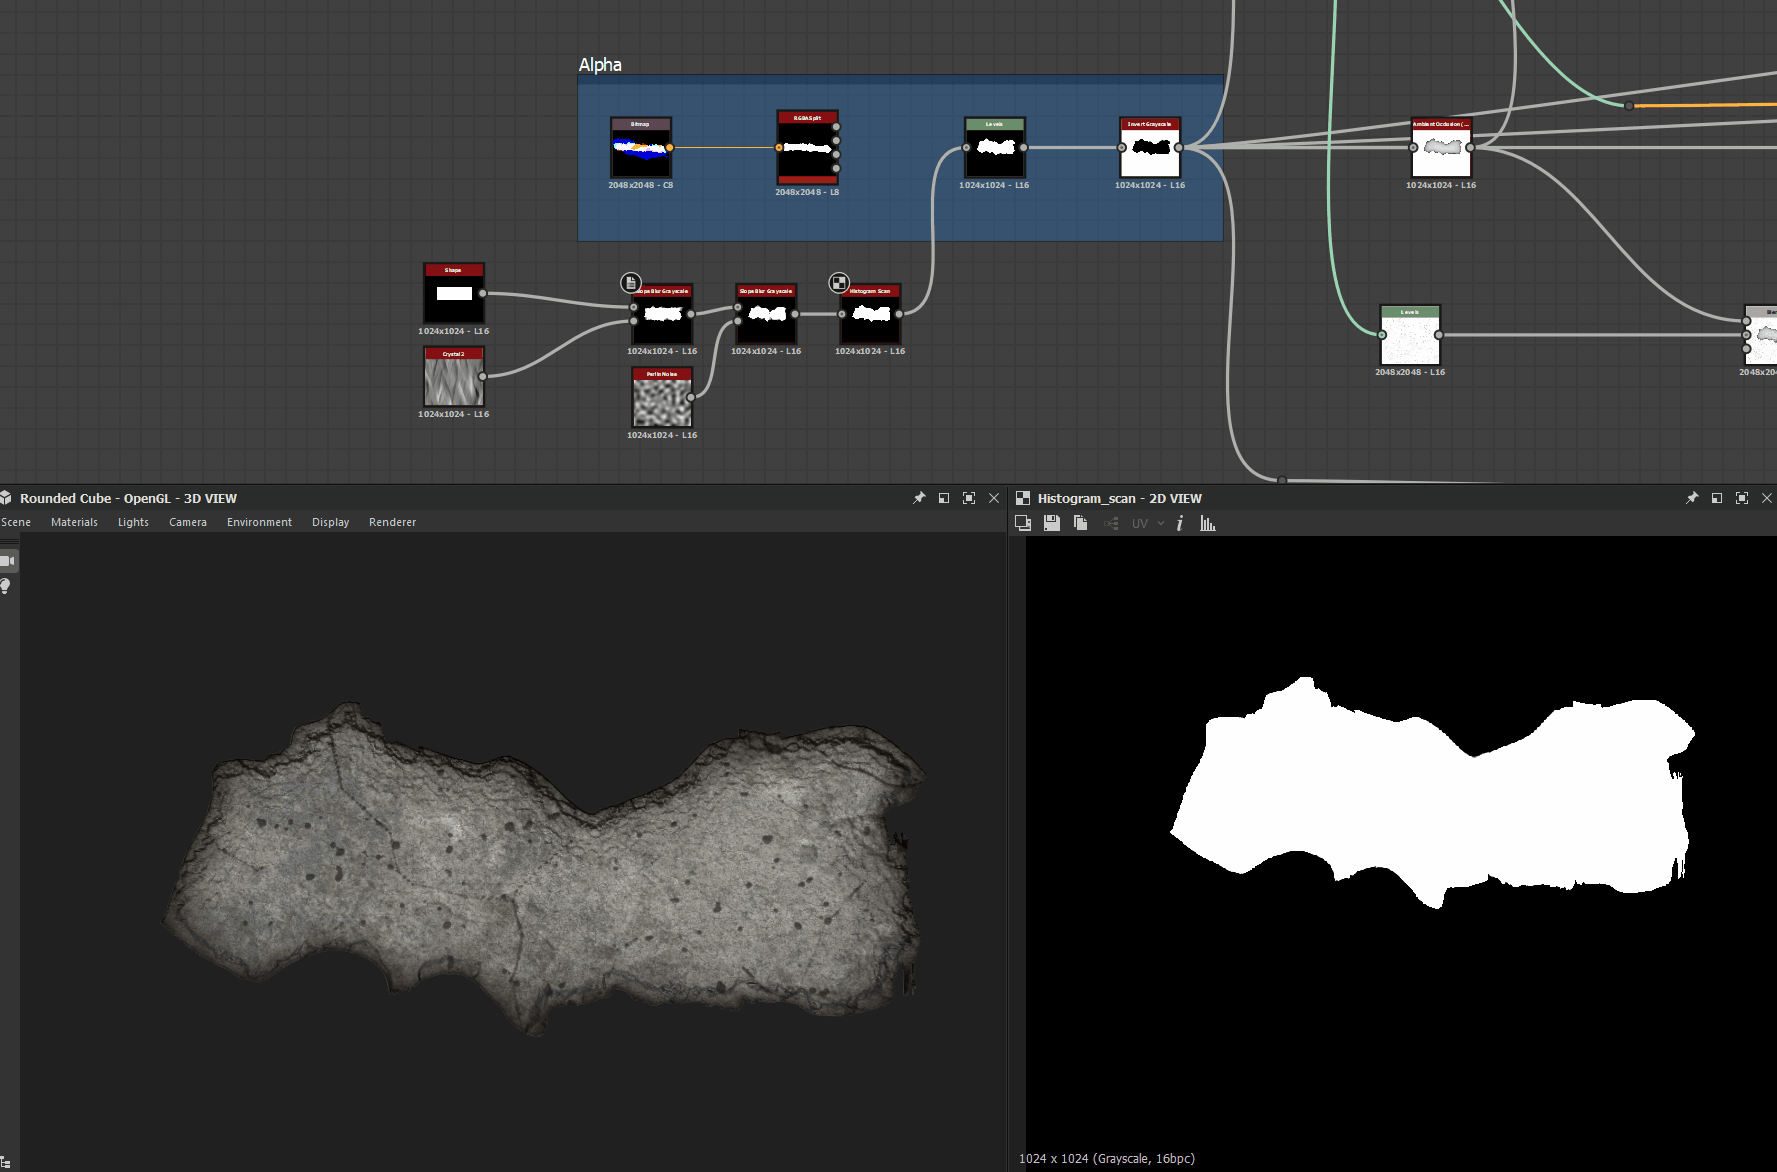The height and width of the screenshot is (1172, 1777).
Task: Toggle floating dock for the 2D view panel
Action: pos(1717,498)
